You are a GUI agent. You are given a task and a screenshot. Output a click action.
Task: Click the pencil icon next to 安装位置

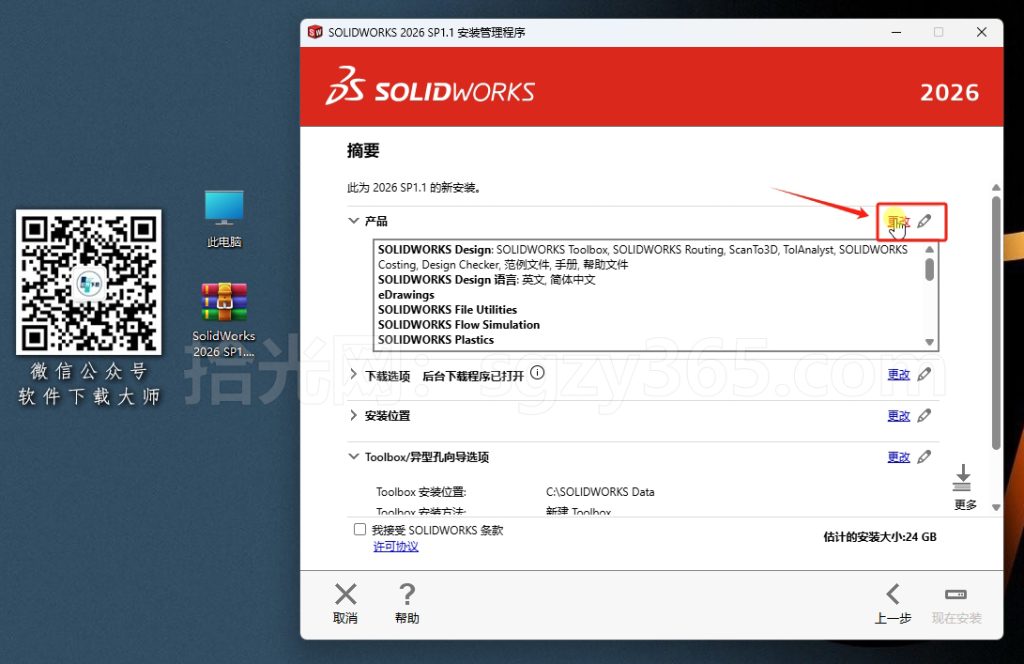click(925, 415)
